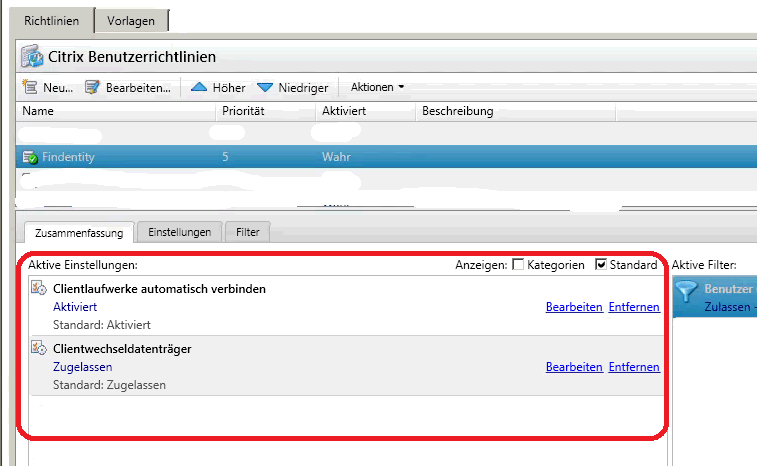Click the Neu... policy icon
Viewport: 757px width, 466px height.
click(x=30, y=87)
